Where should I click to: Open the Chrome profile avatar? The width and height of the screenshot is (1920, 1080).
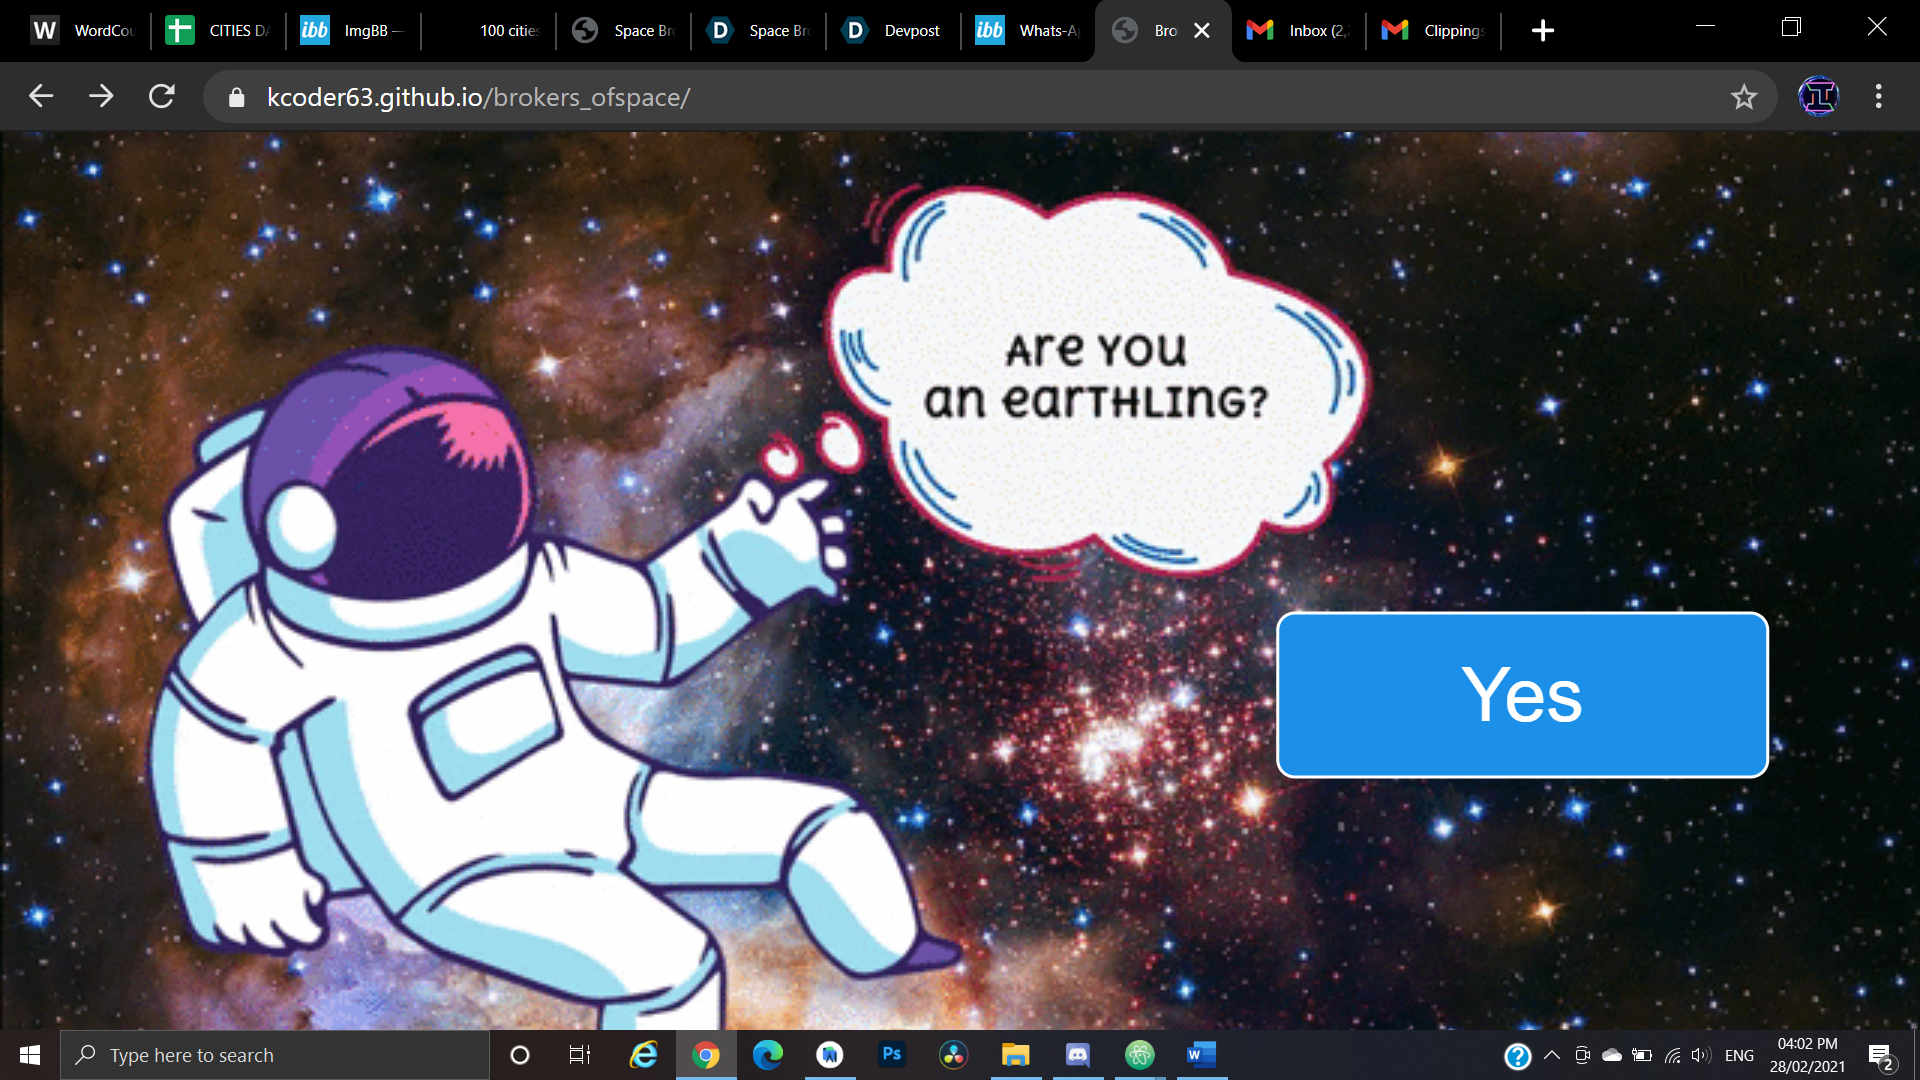[1818, 97]
